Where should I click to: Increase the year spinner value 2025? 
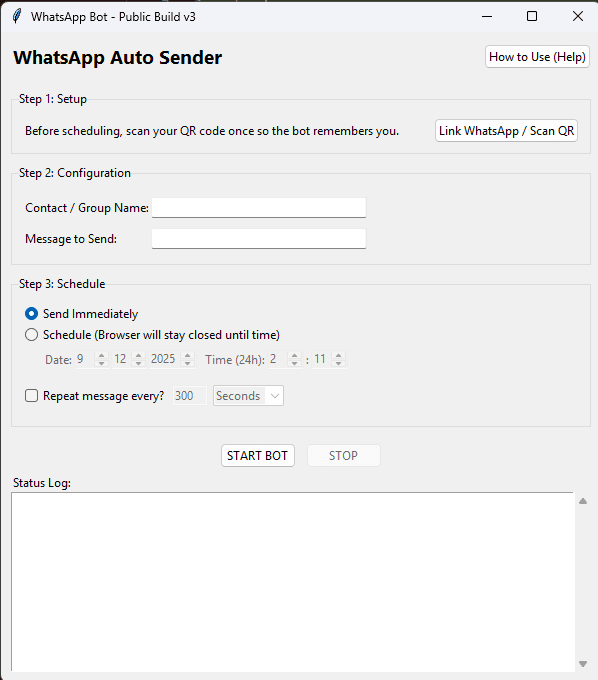[188, 355]
